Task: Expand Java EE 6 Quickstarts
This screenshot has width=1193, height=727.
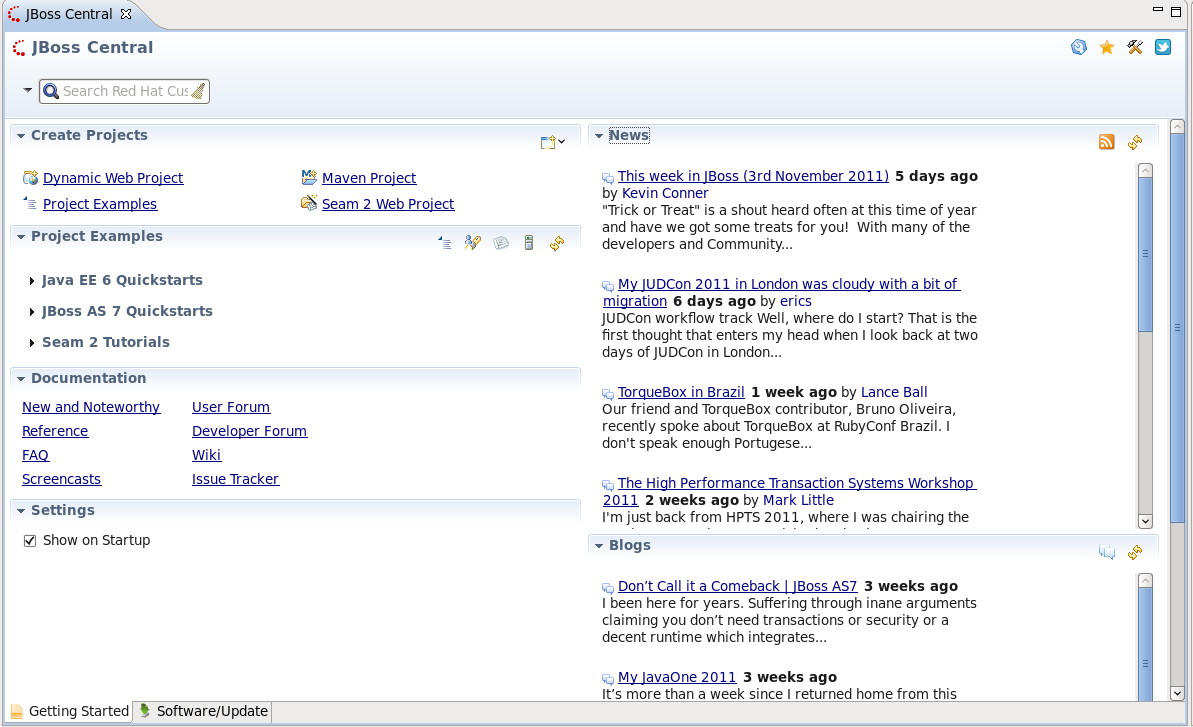Action: [32, 281]
